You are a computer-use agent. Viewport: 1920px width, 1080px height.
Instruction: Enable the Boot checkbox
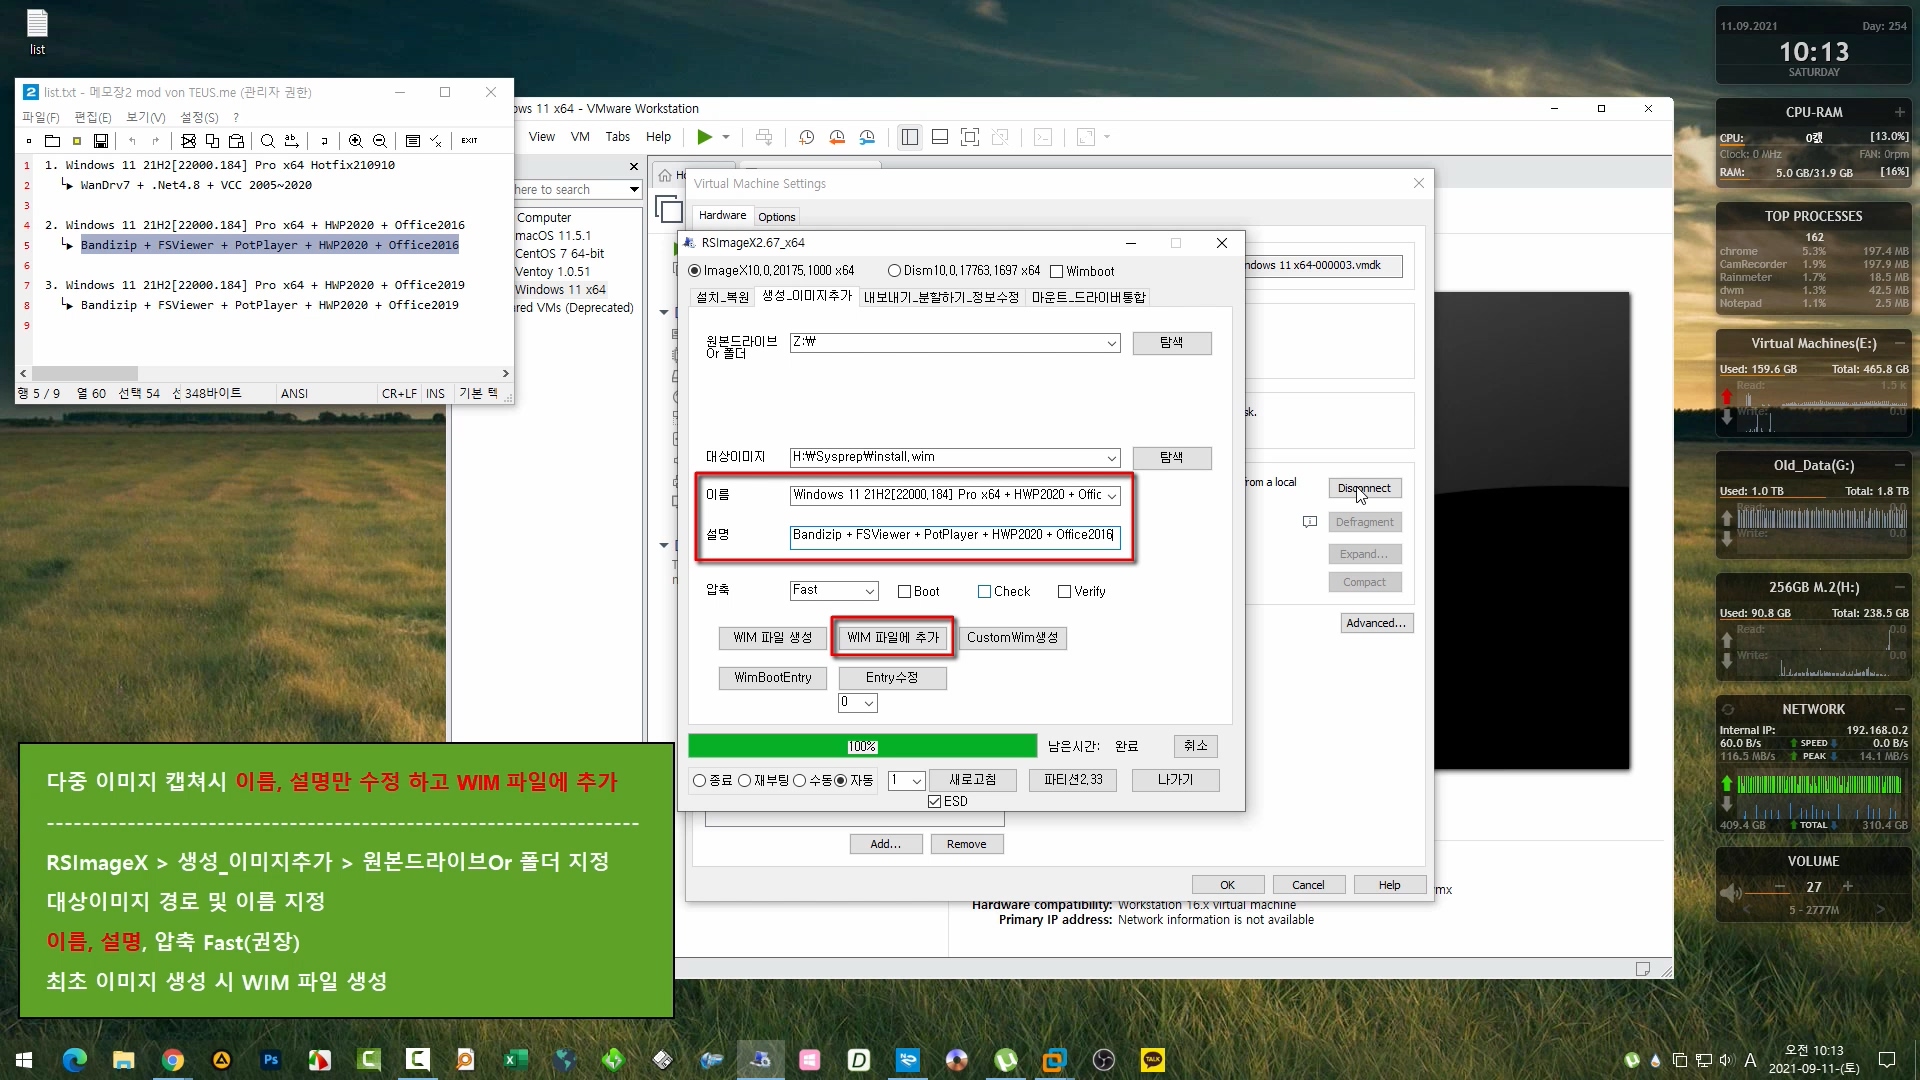904,592
